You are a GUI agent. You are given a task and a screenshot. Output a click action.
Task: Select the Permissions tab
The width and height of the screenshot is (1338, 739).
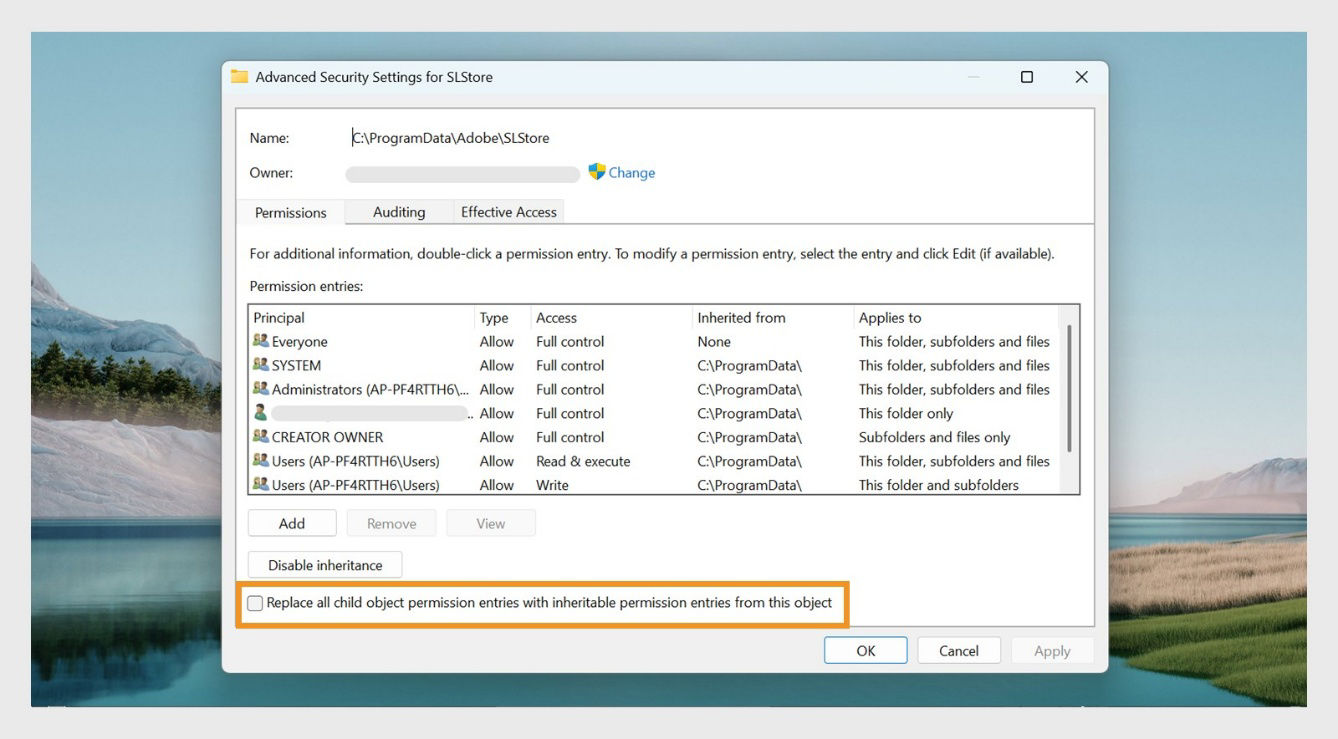[x=291, y=212]
